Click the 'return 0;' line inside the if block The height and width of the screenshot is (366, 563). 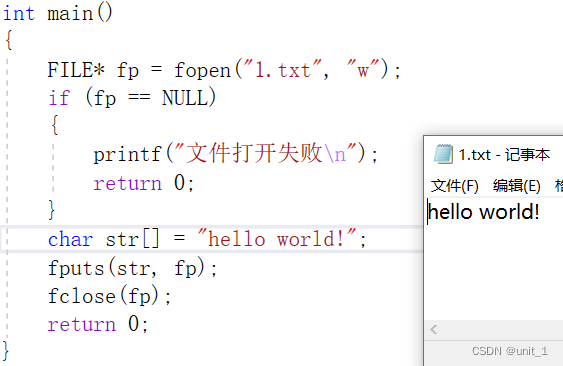tap(144, 183)
